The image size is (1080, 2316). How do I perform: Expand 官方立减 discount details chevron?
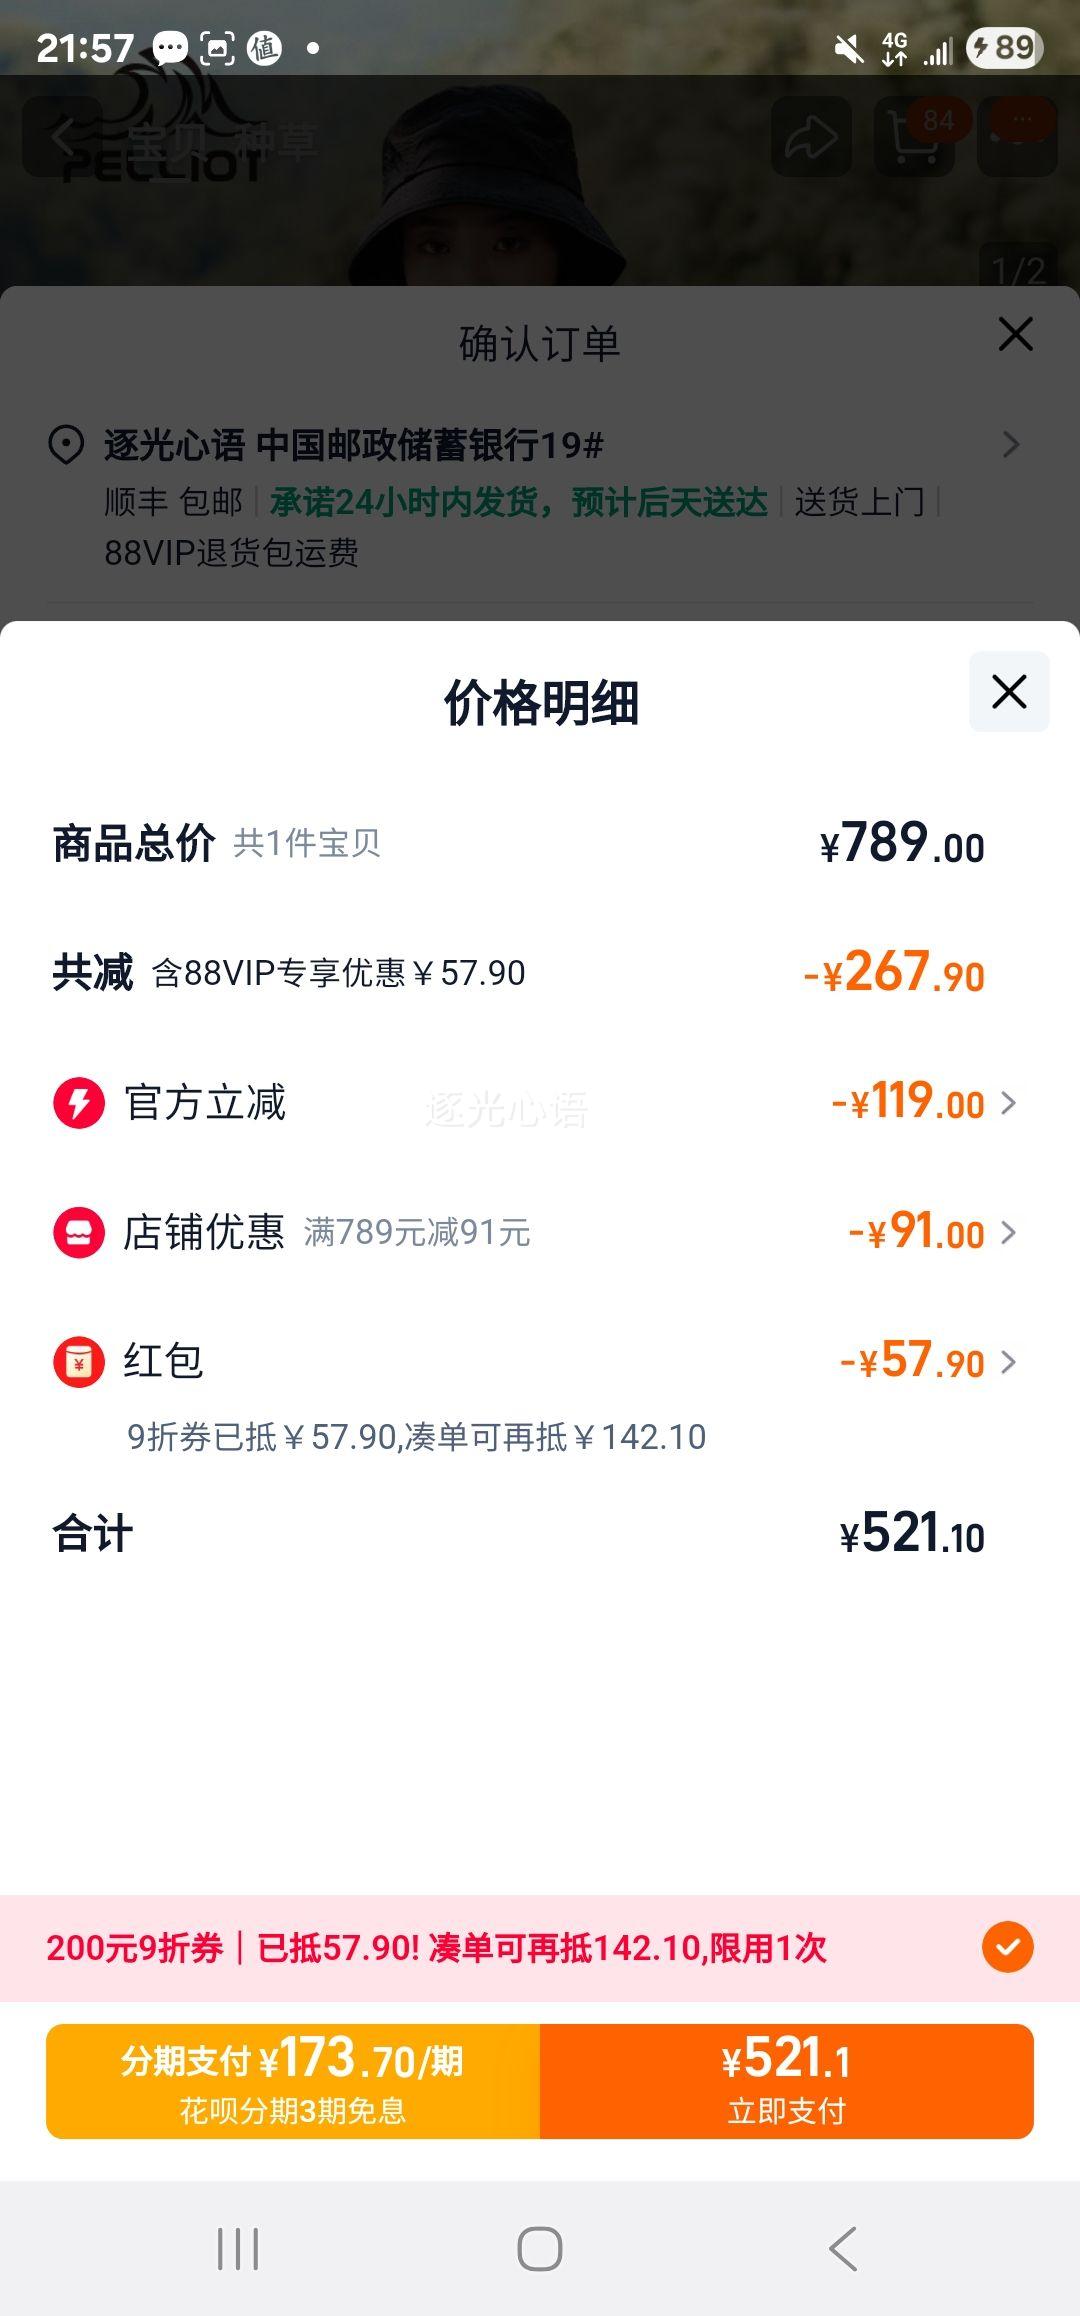tap(1008, 1103)
